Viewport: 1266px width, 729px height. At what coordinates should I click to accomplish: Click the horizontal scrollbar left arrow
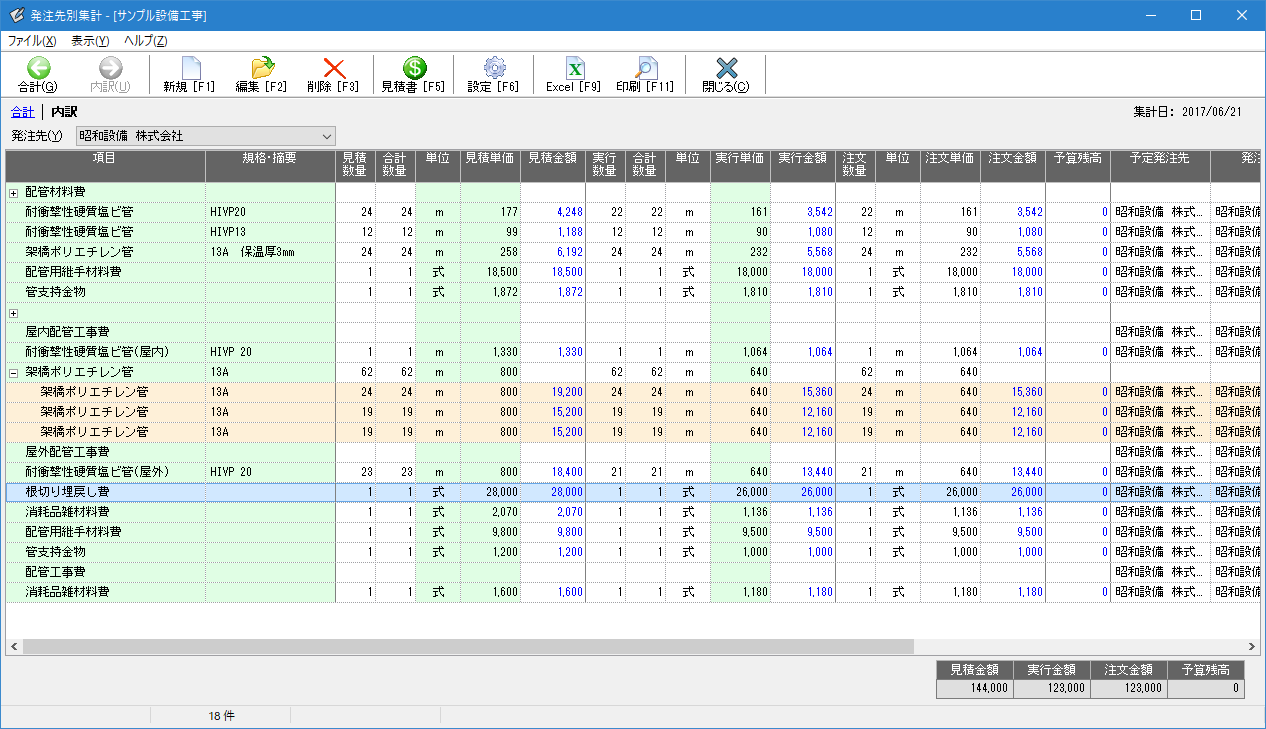point(14,647)
